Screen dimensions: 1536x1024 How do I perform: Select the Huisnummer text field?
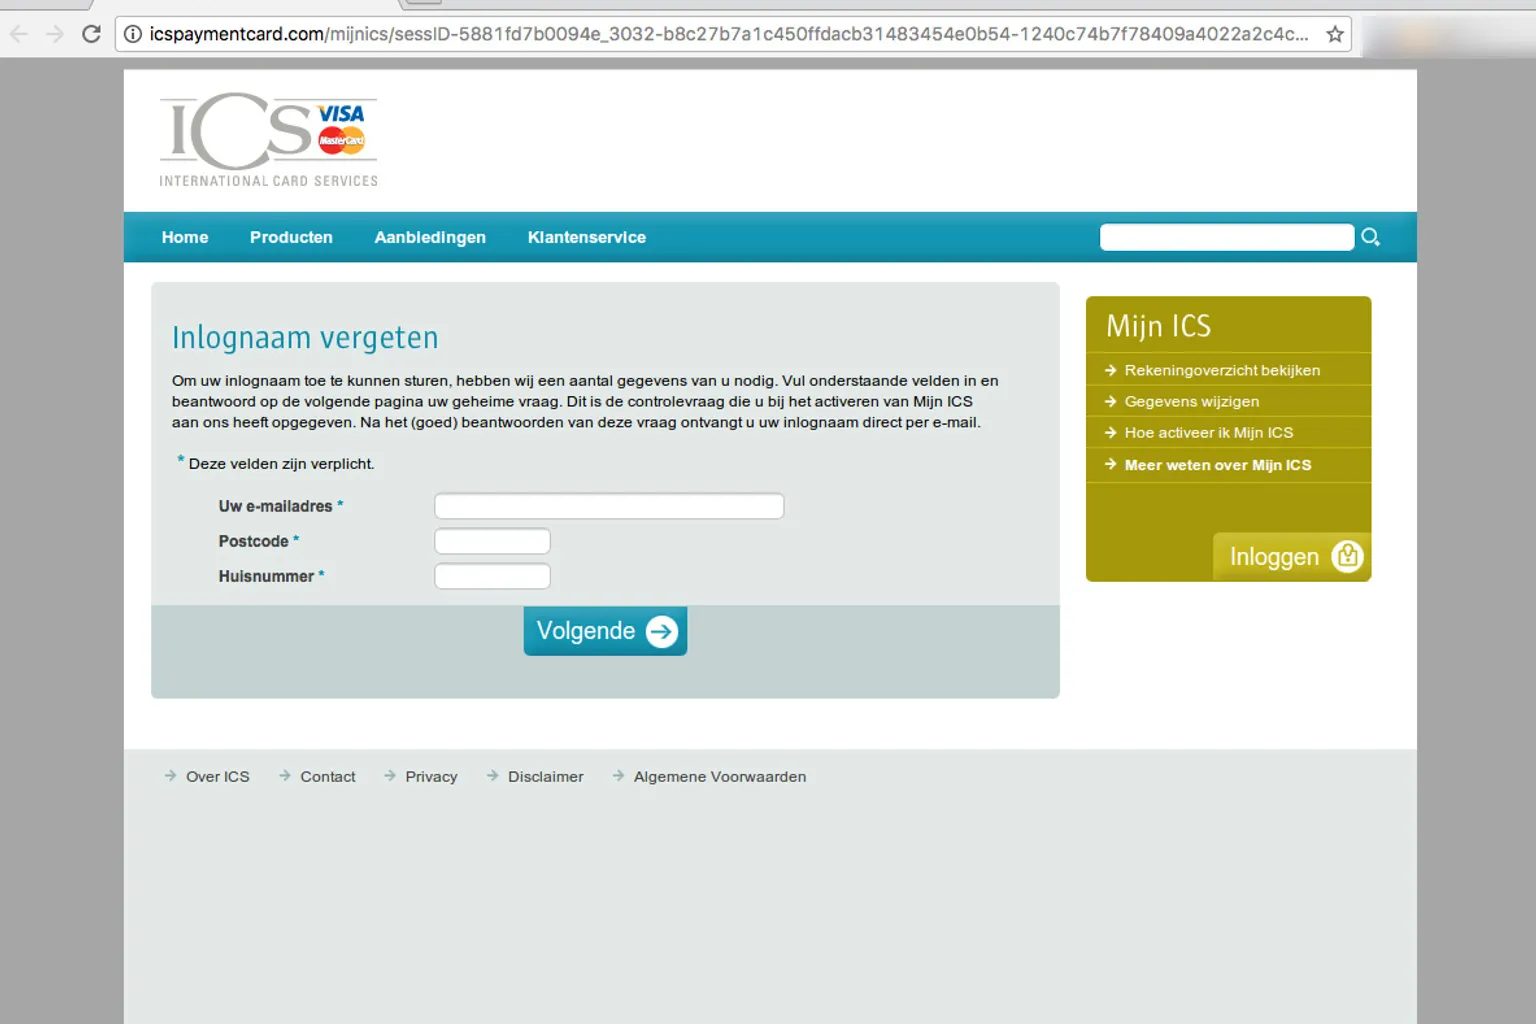492,576
